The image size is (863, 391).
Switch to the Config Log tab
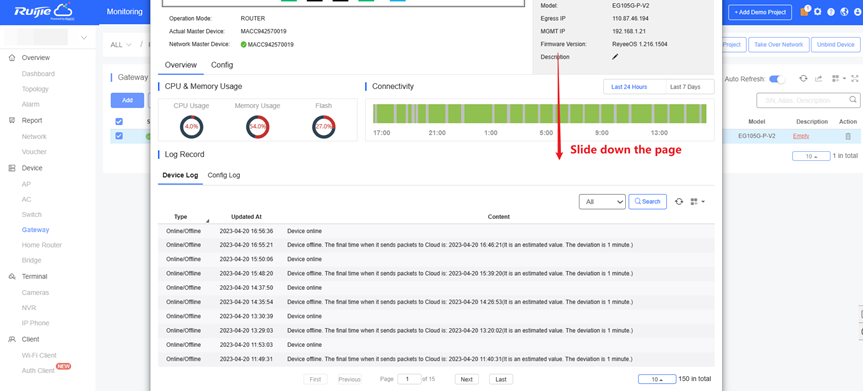pyautogui.click(x=223, y=175)
